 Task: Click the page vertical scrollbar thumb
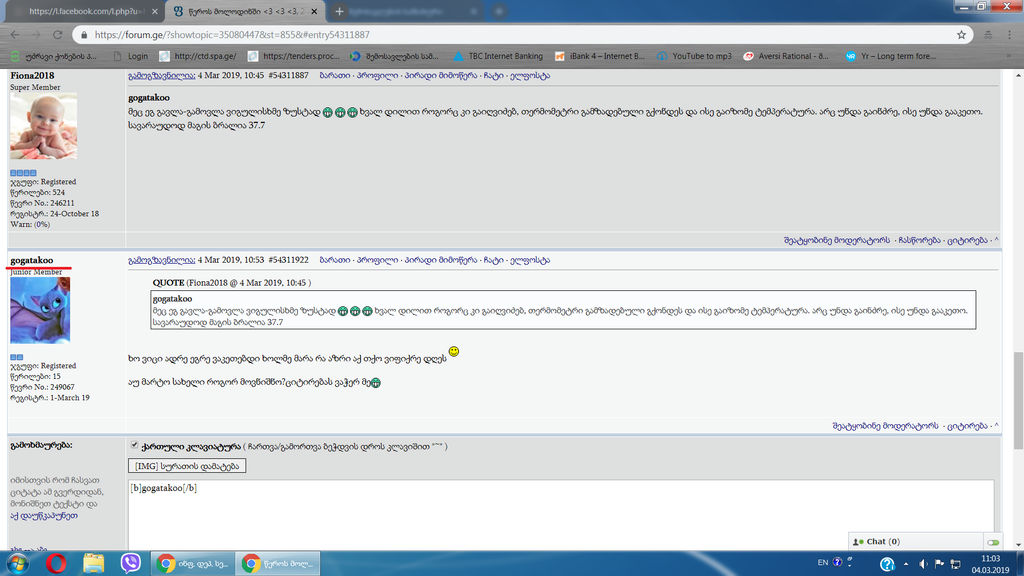click(1018, 400)
